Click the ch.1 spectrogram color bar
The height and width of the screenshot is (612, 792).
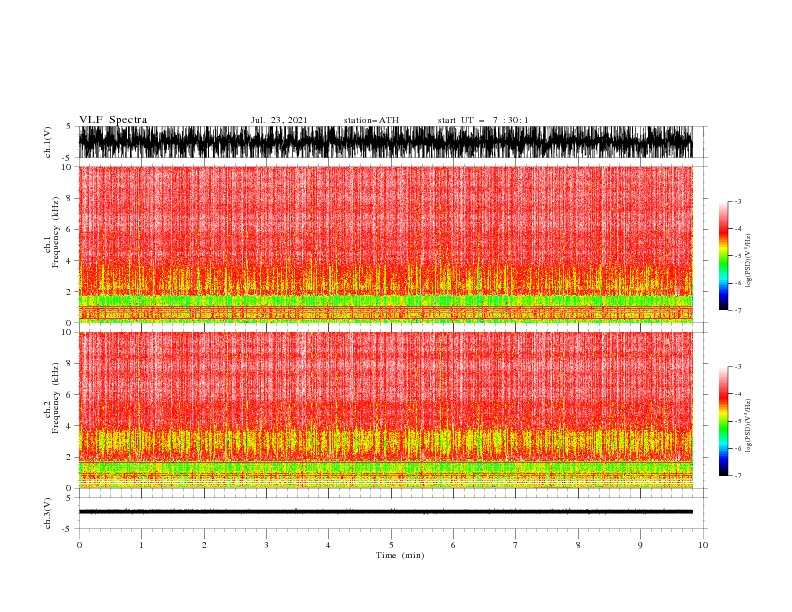723,256
